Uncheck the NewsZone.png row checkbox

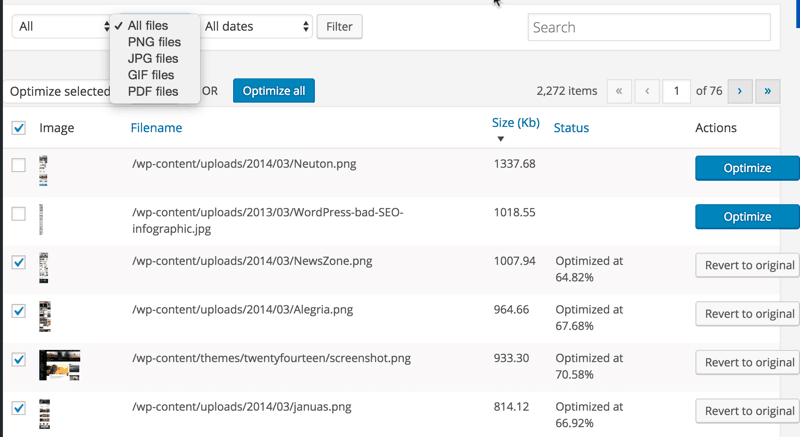coord(18,263)
